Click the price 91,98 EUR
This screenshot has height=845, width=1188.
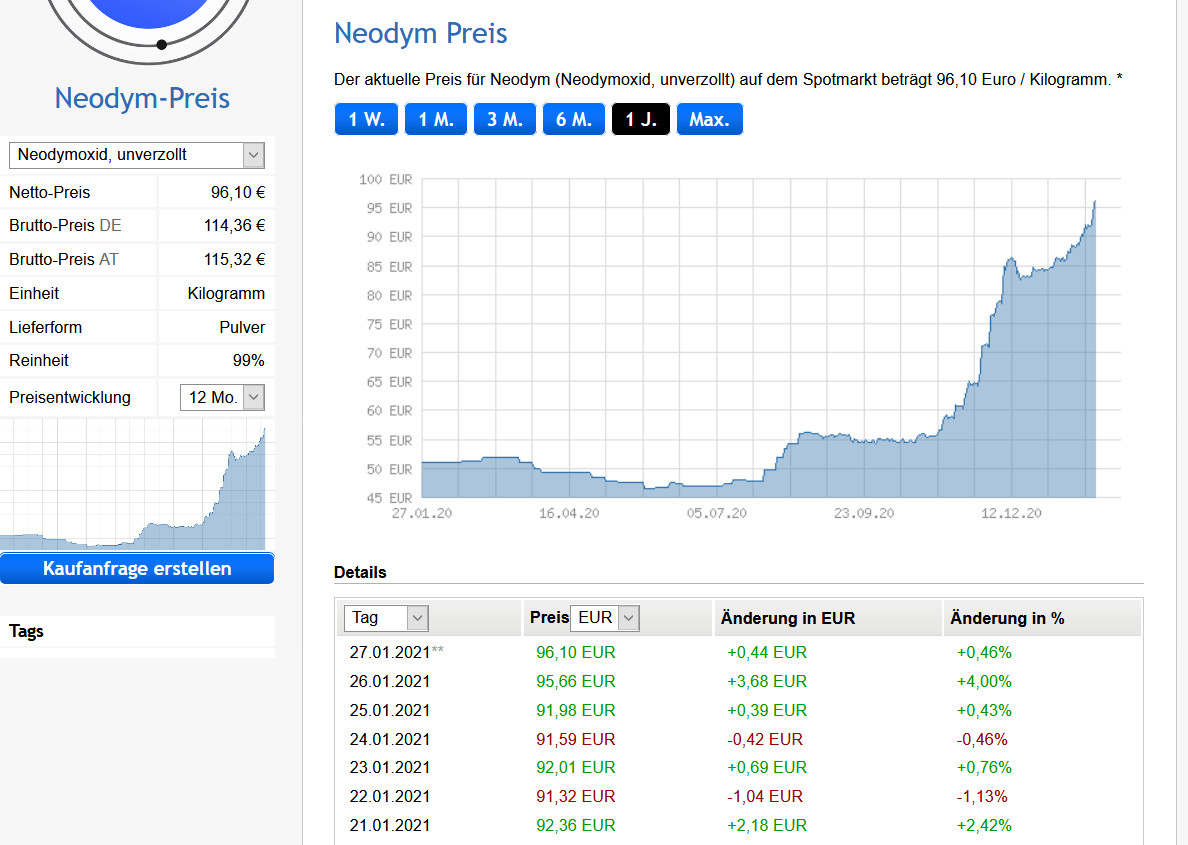click(576, 710)
